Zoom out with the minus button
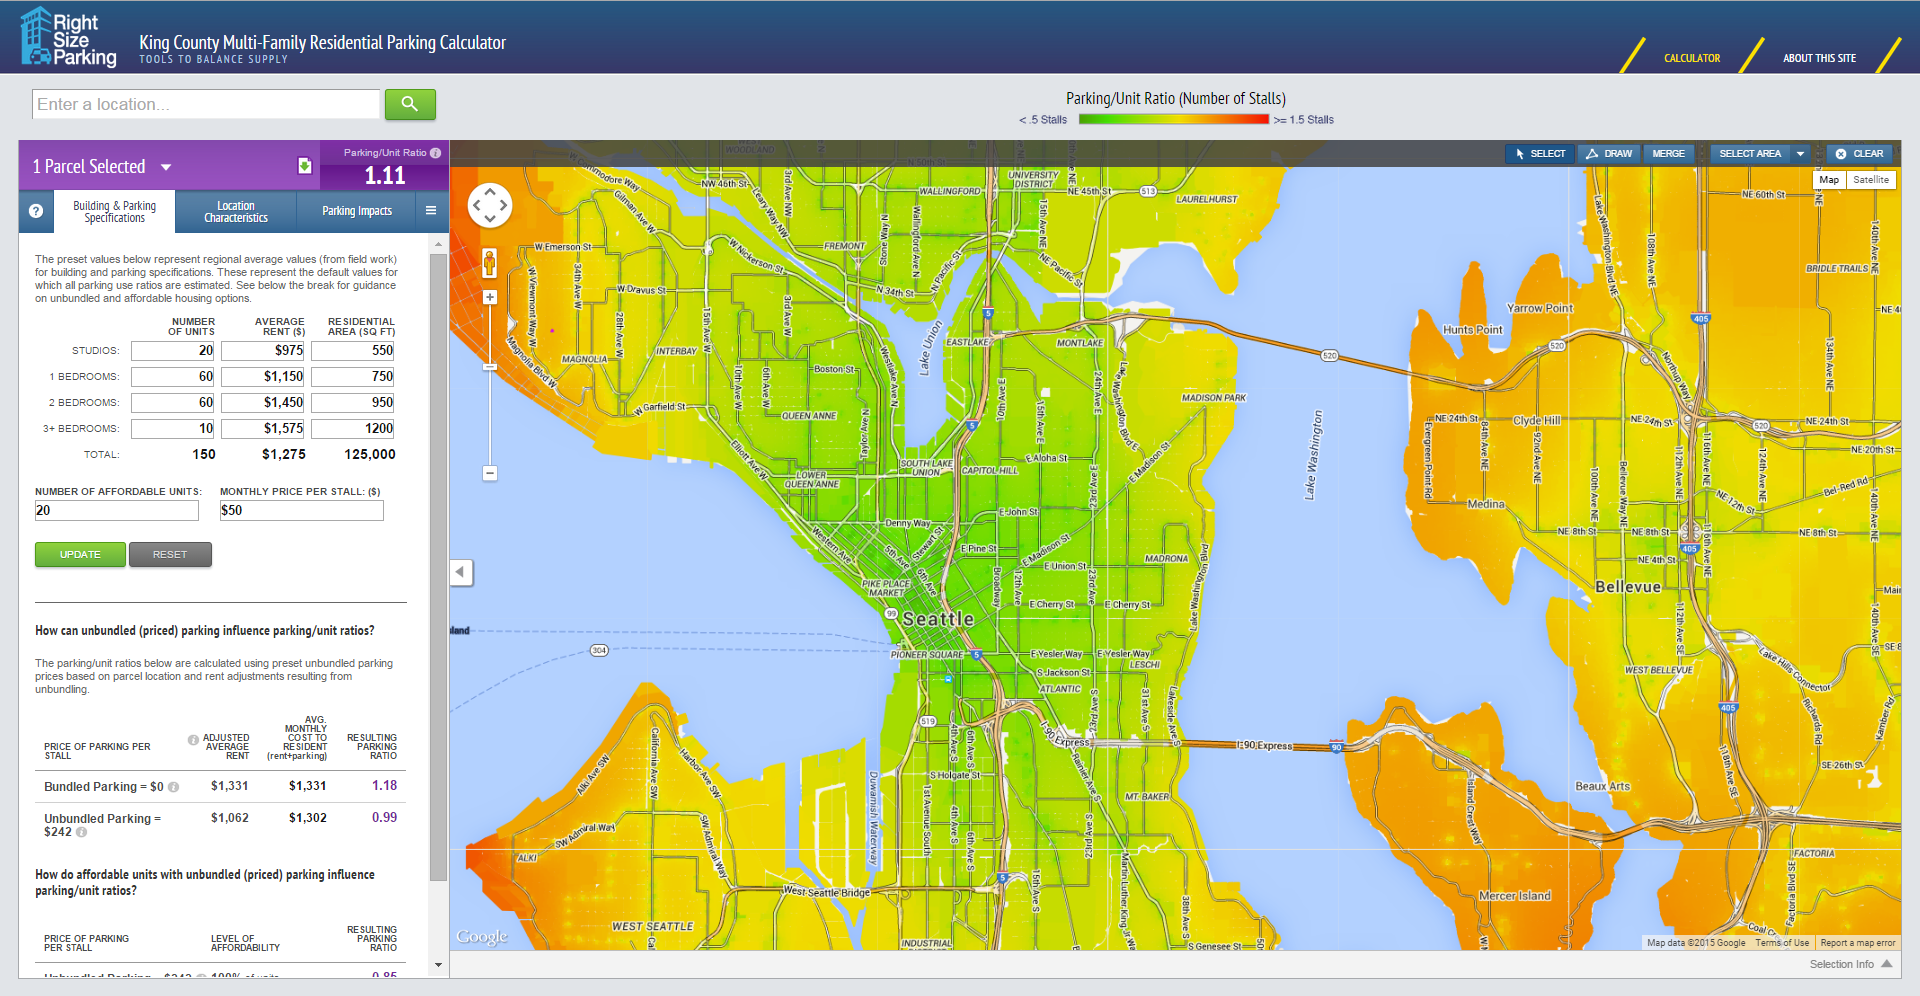Image resolution: width=1920 pixels, height=996 pixels. [x=490, y=473]
